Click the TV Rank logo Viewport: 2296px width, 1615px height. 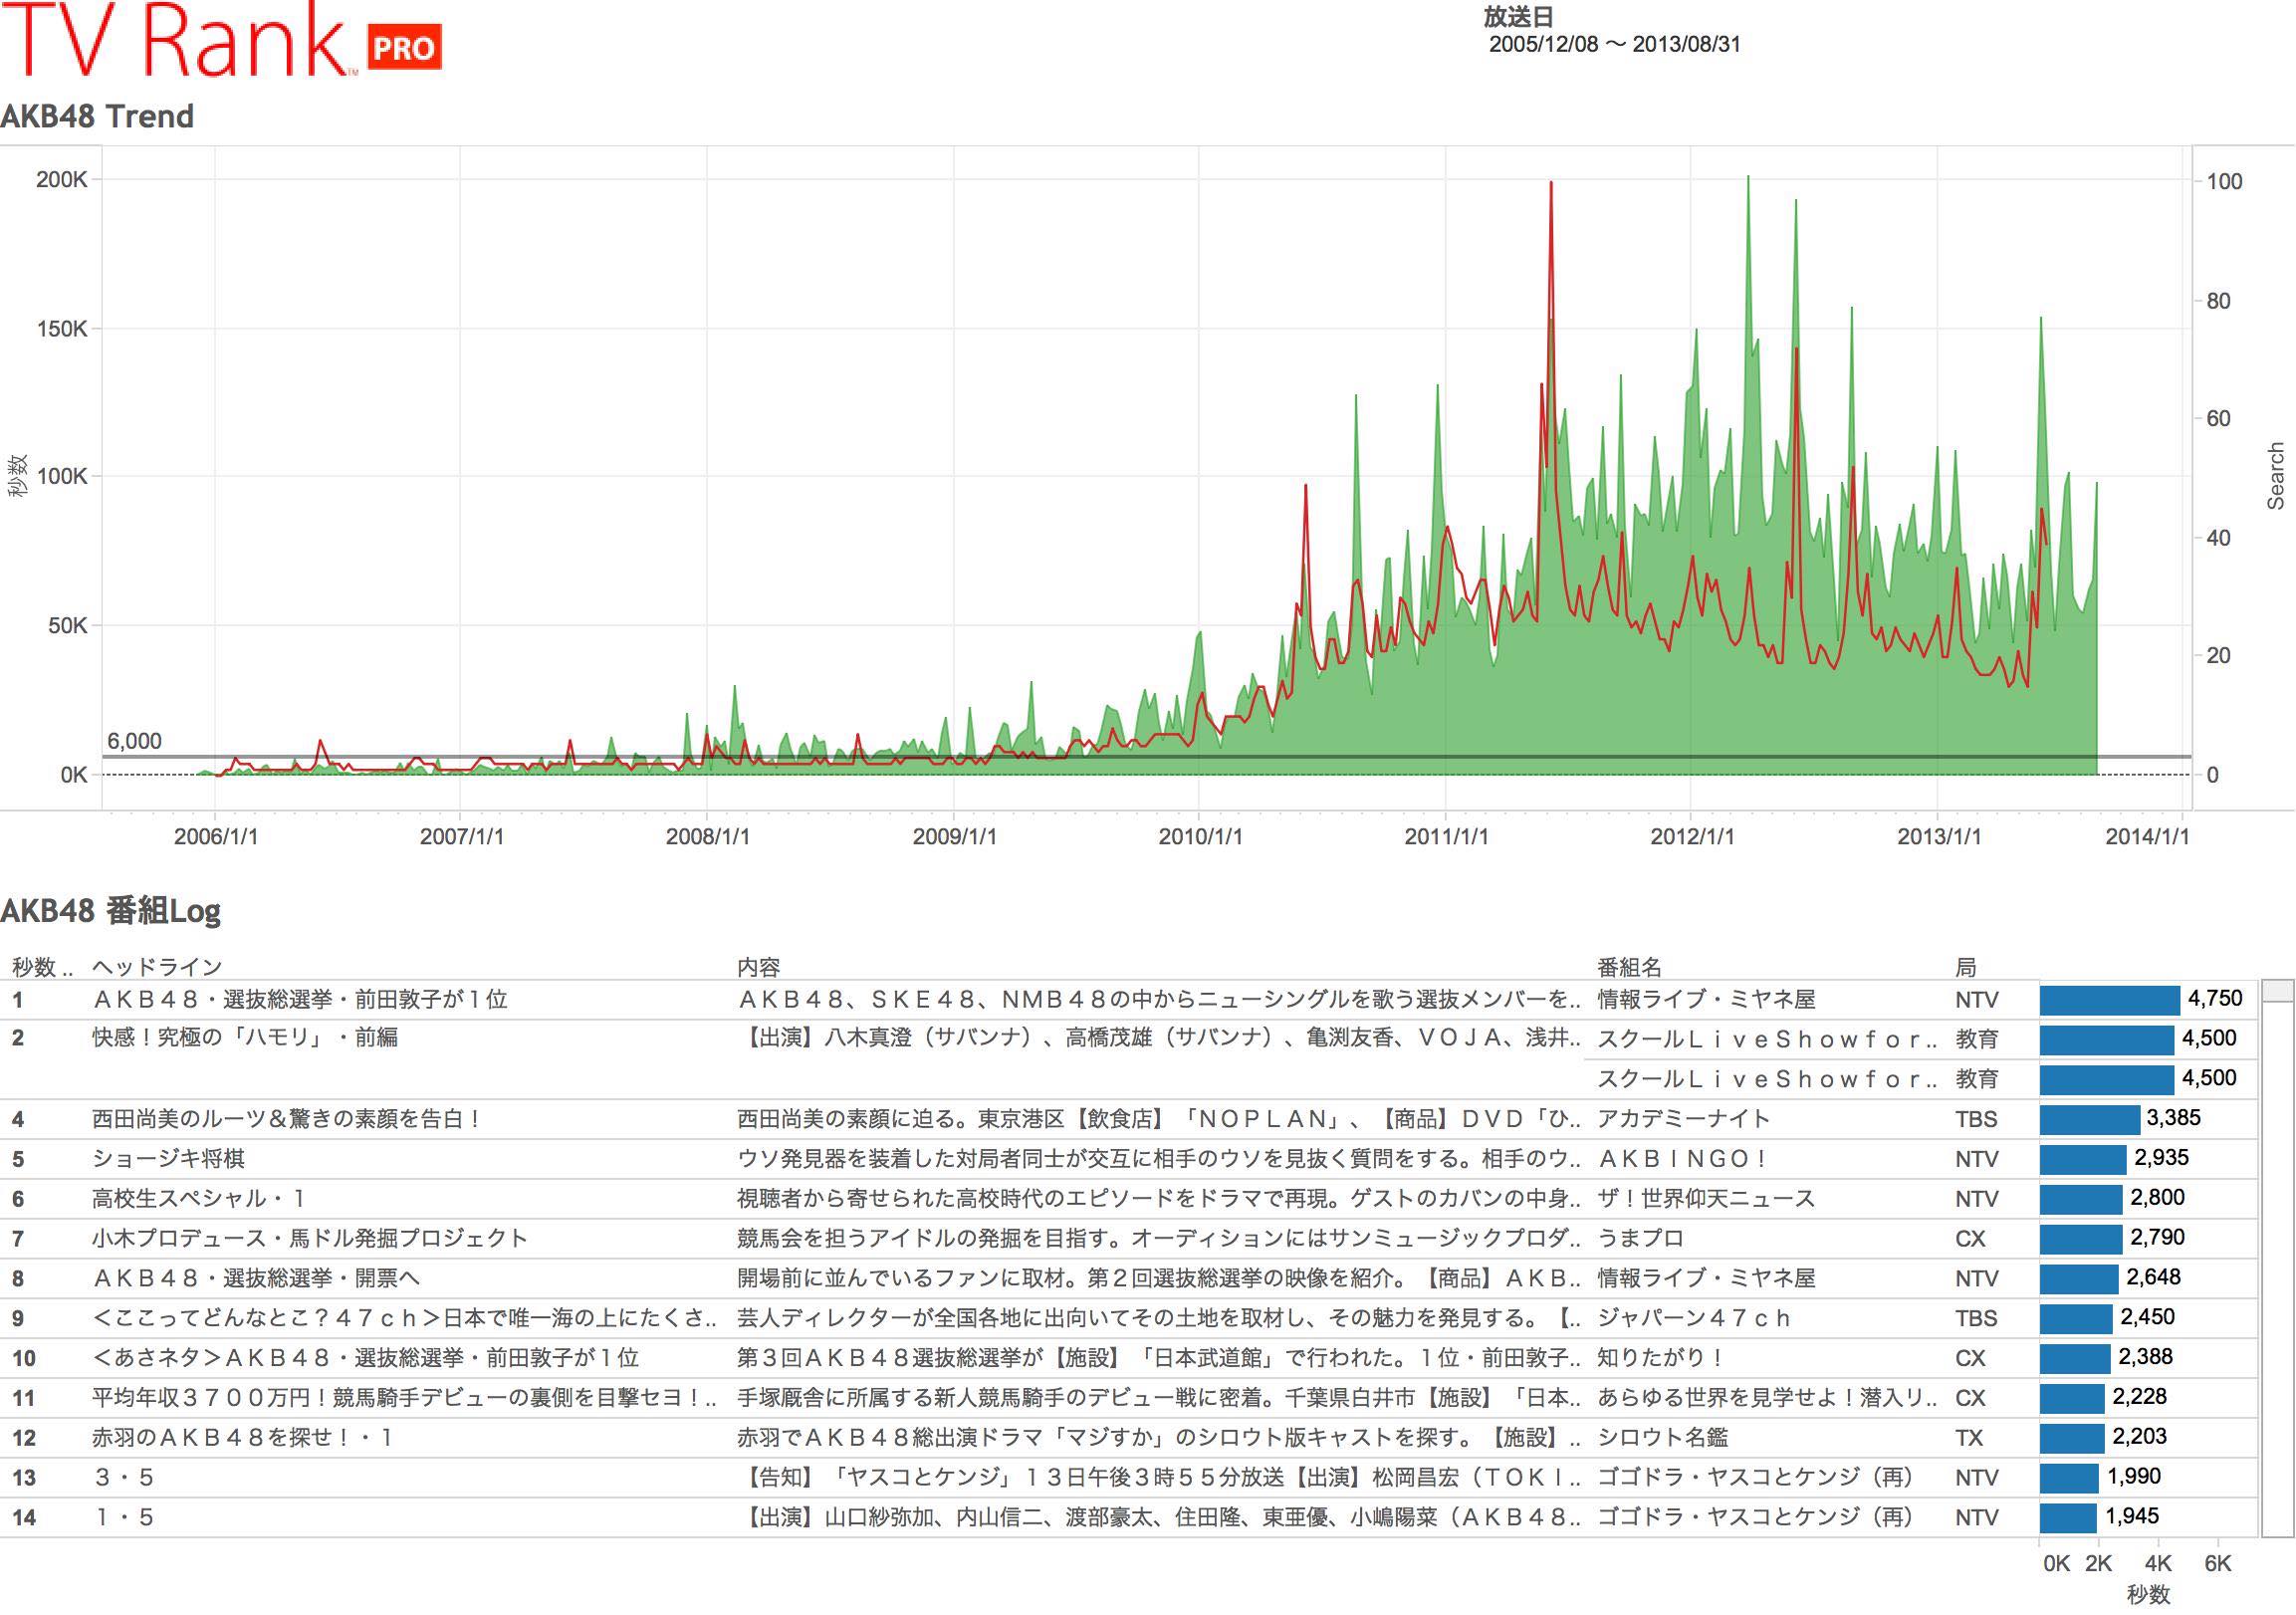click(220, 38)
